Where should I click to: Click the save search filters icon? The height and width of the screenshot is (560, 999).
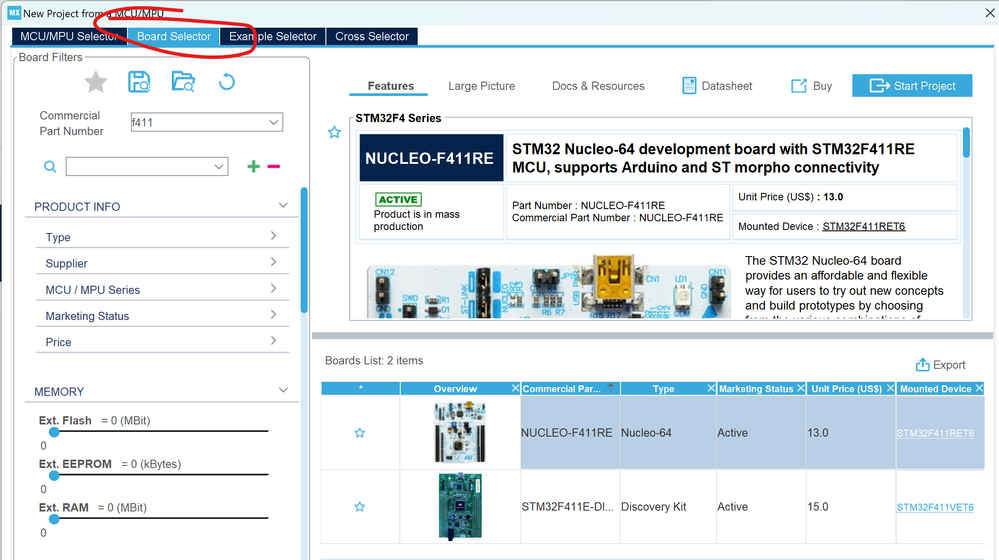tap(139, 82)
